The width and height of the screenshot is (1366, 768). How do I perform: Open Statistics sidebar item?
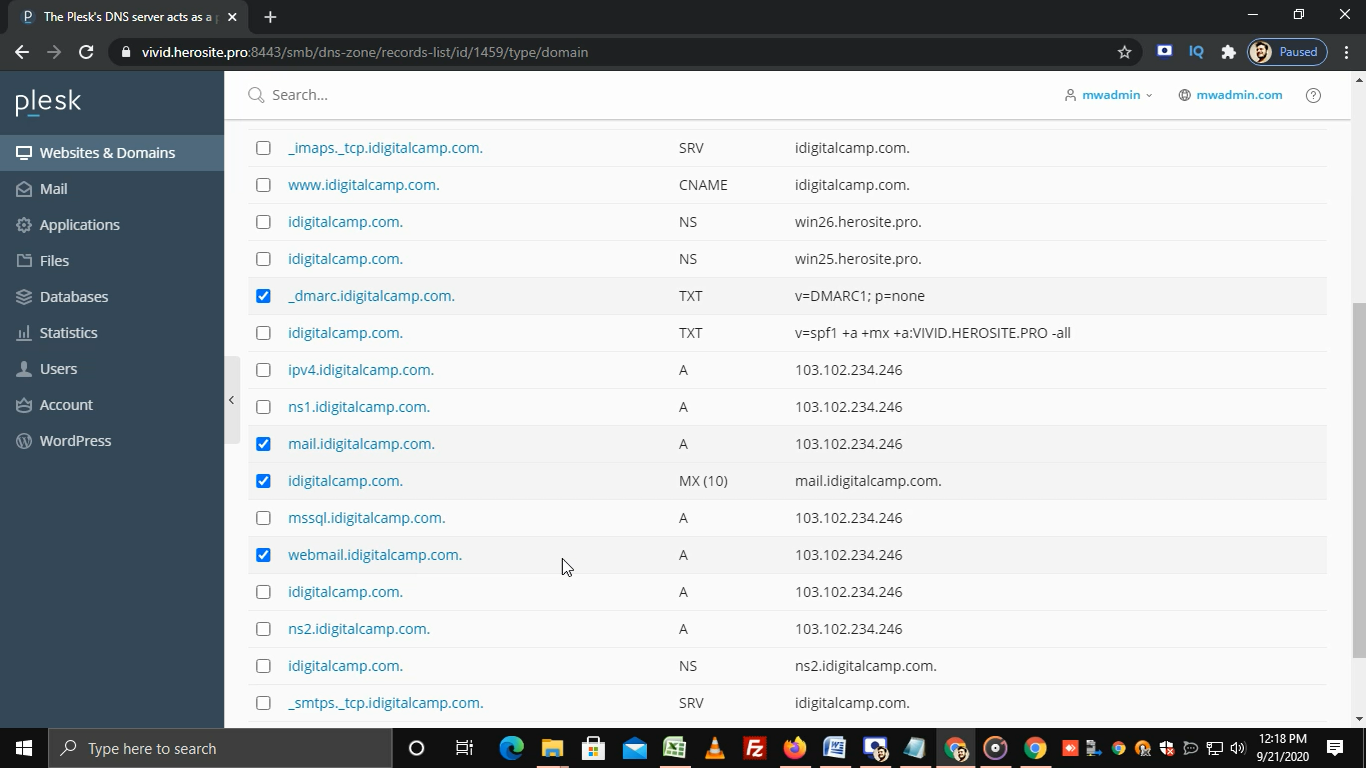(x=112, y=333)
